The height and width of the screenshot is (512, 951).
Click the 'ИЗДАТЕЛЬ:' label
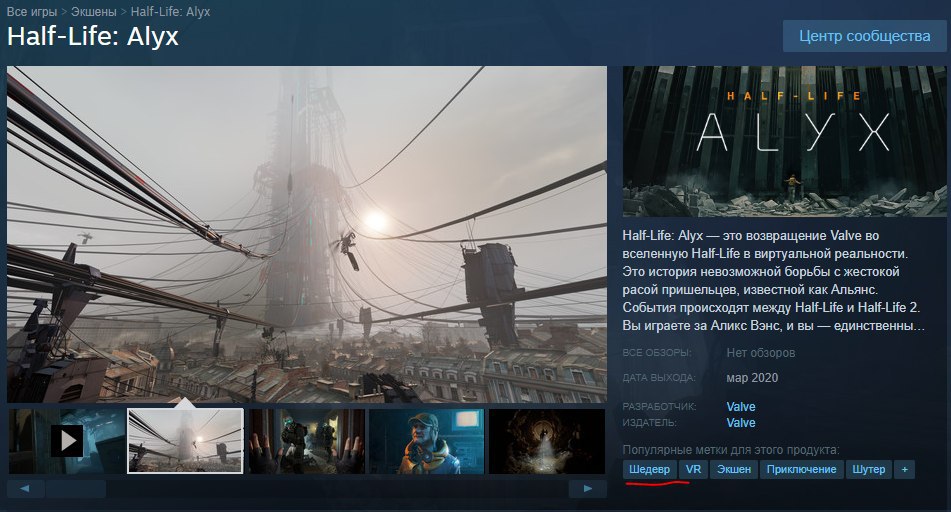(650, 422)
